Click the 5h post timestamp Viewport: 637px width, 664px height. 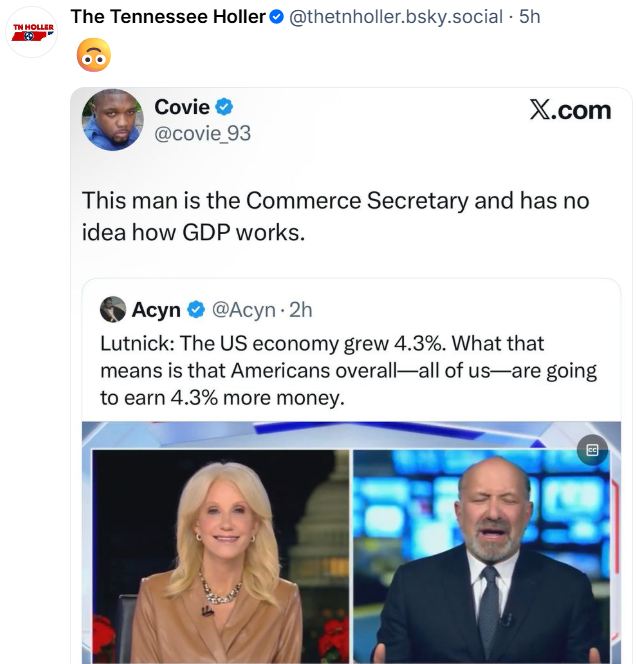coord(530,17)
